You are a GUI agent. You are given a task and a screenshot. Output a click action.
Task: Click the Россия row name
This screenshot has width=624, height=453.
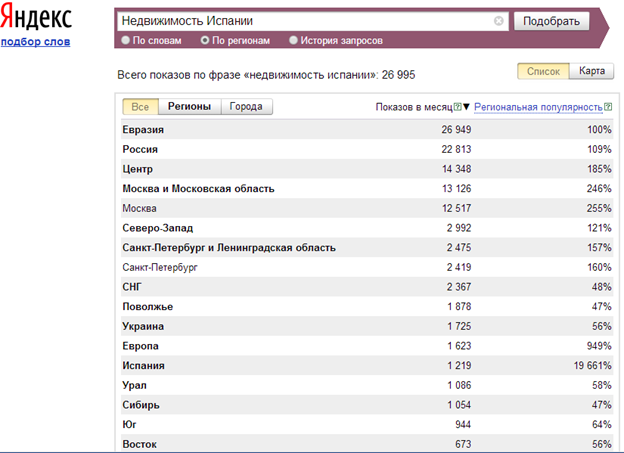(x=140, y=149)
